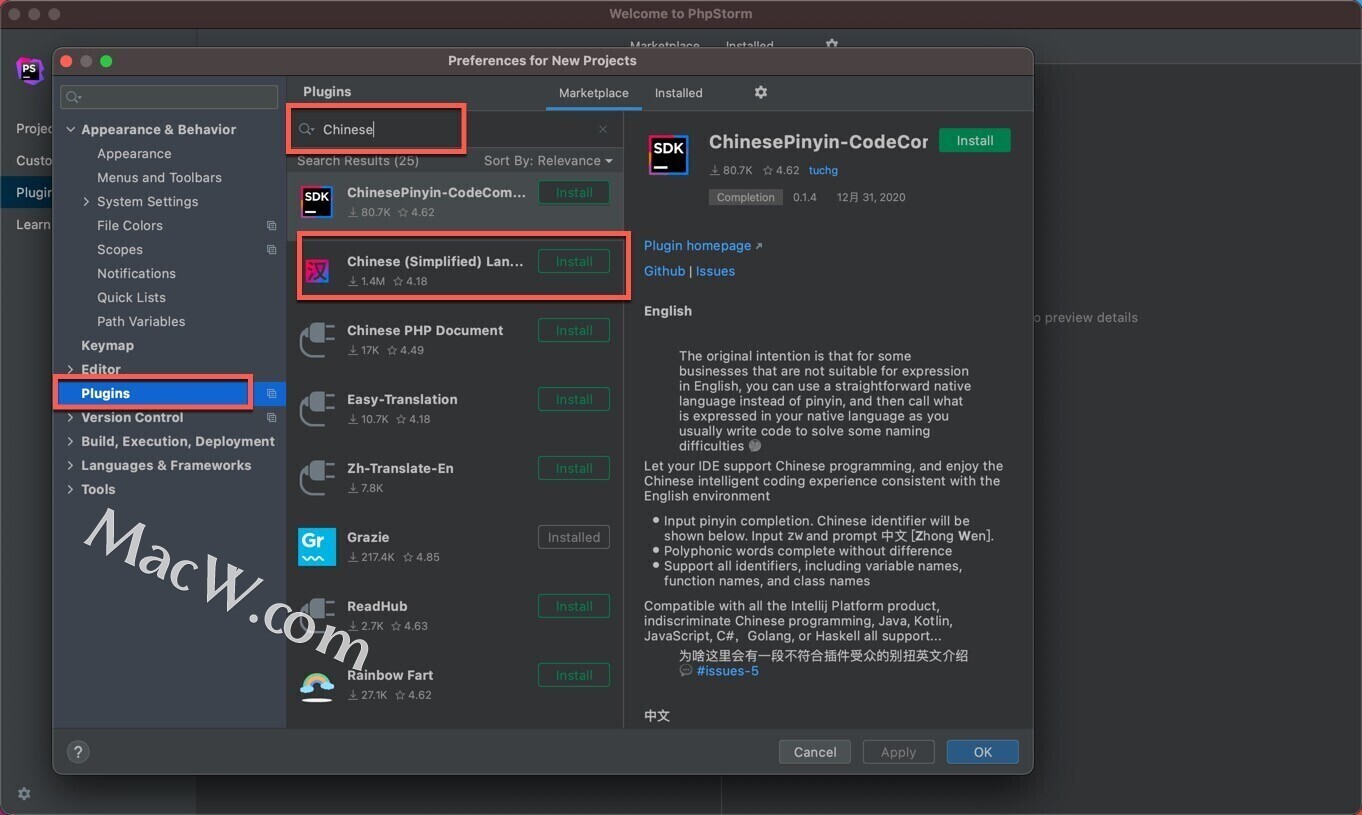Install Chinese (Simplified) Language Pack

click(x=574, y=262)
